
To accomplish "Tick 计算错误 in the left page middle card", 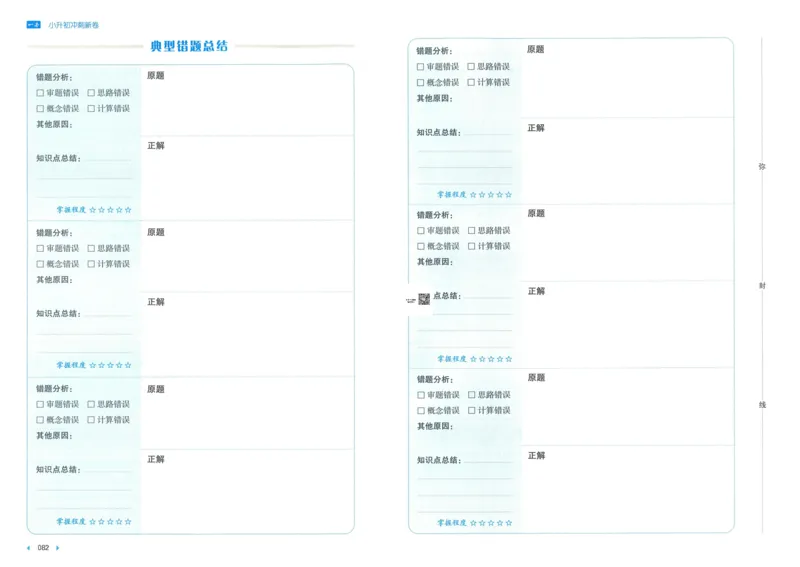I will pyautogui.click(x=91, y=264).
